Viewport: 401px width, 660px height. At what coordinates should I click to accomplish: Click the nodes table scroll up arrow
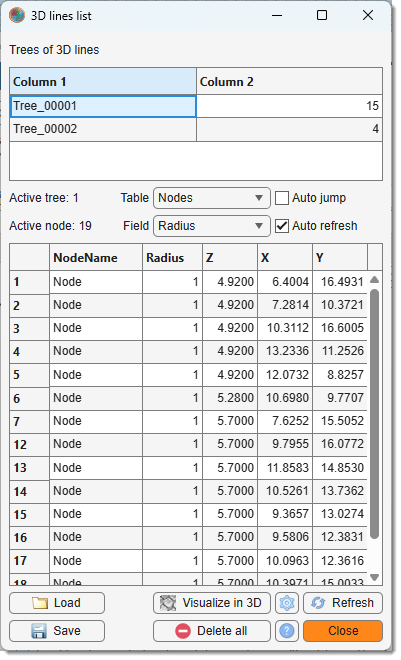[374, 279]
